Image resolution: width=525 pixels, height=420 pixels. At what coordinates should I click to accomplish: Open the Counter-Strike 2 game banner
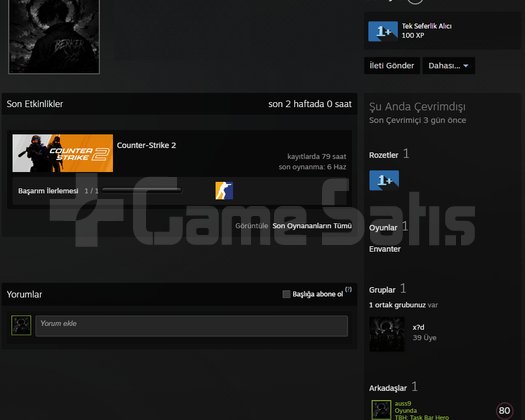click(63, 153)
